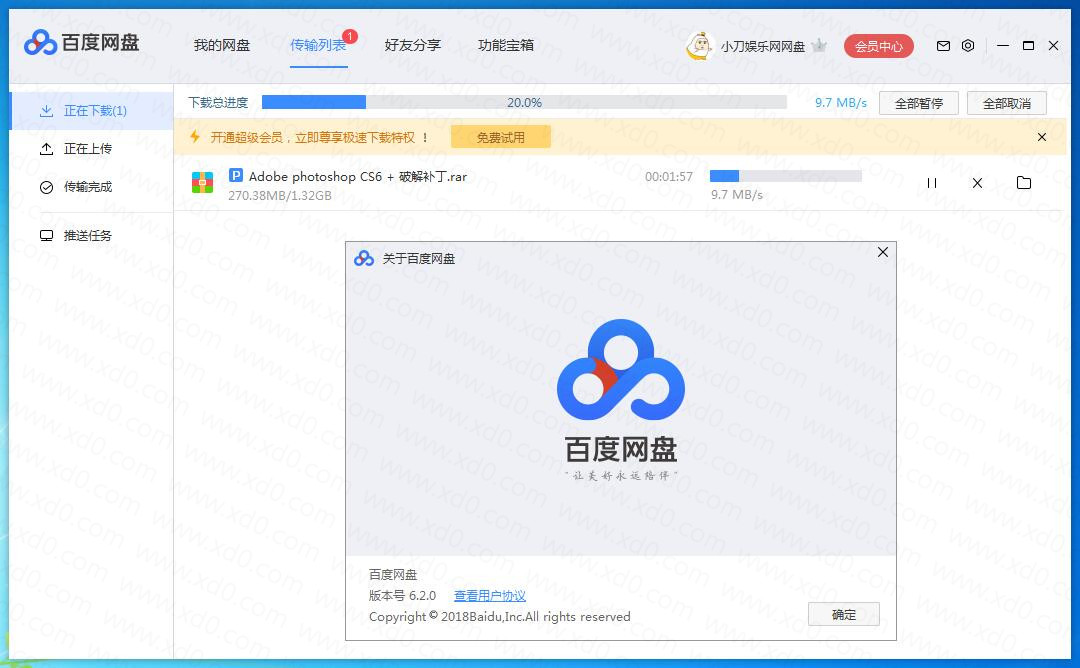Dismiss the yellow promo banner
The image size is (1080, 668).
point(1042,137)
